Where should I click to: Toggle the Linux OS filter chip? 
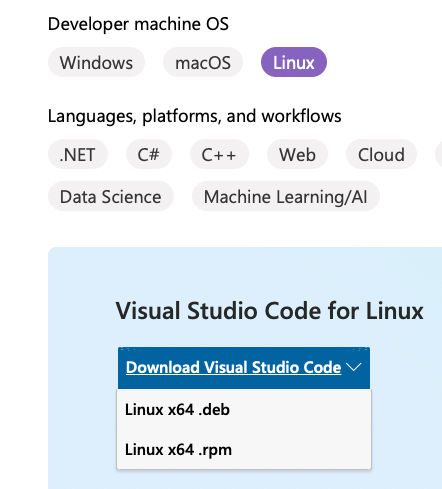click(x=294, y=62)
